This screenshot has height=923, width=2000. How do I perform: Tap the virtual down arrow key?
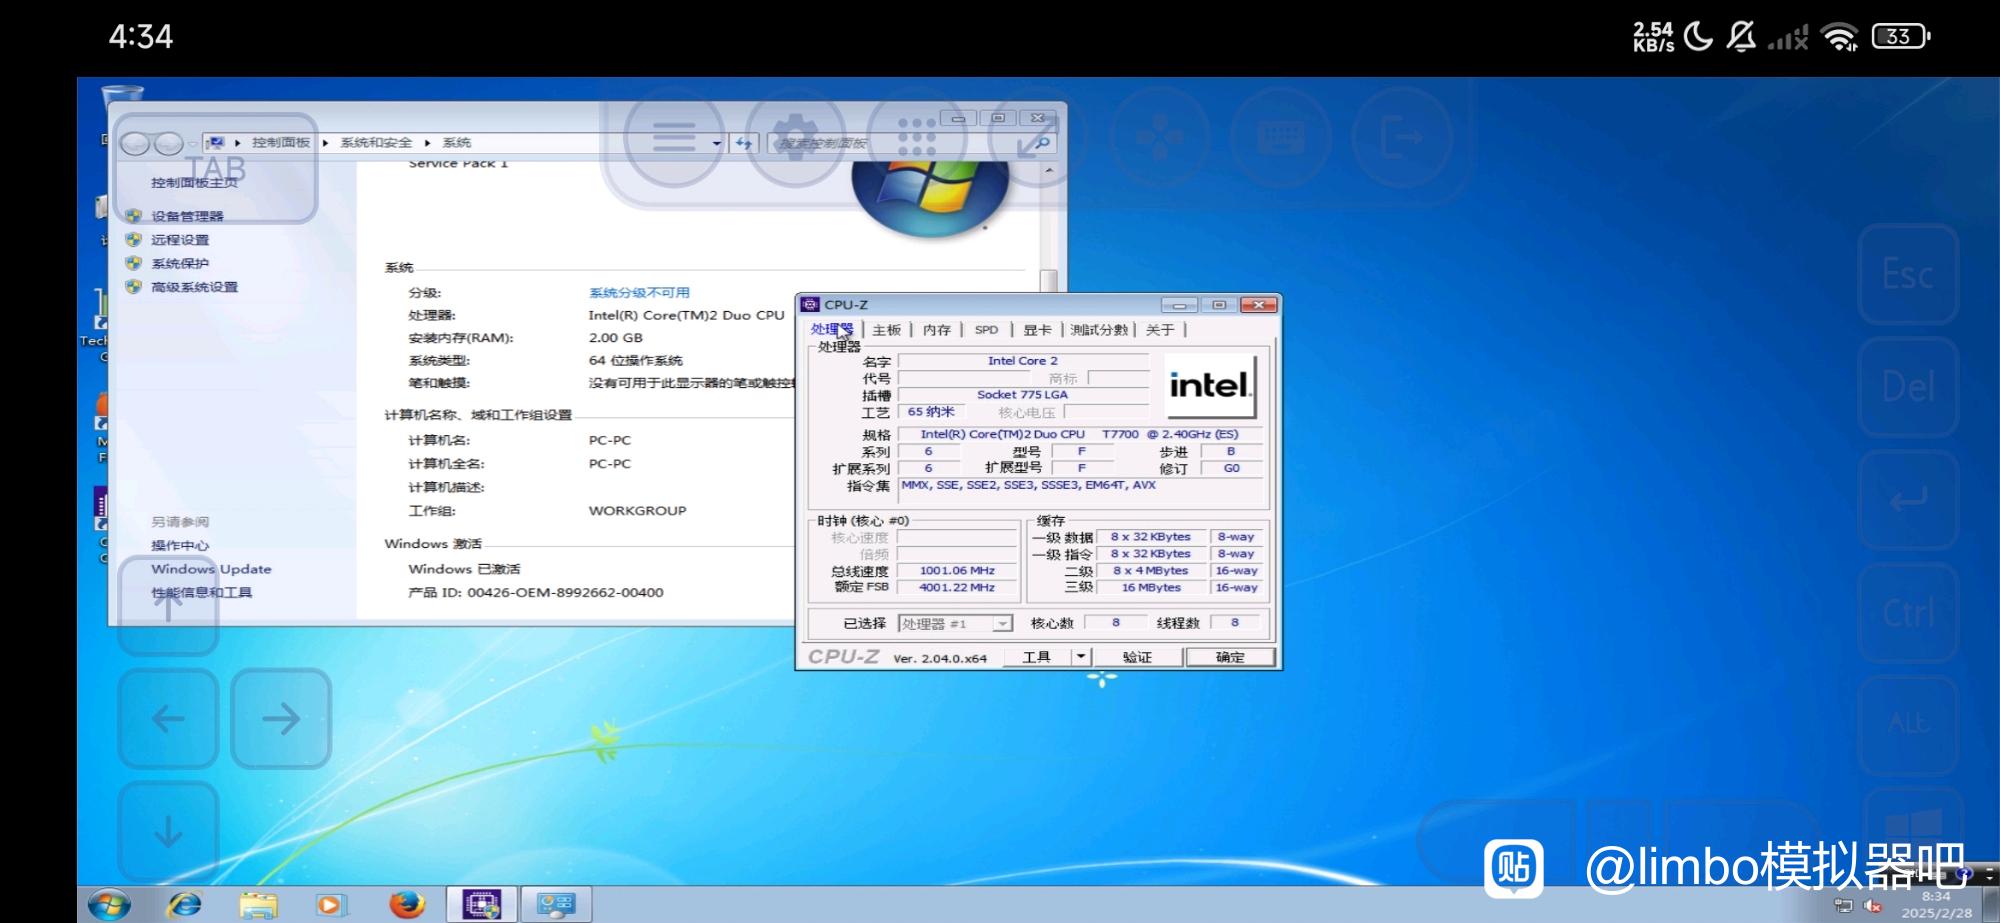pyautogui.click(x=168, y=831)
